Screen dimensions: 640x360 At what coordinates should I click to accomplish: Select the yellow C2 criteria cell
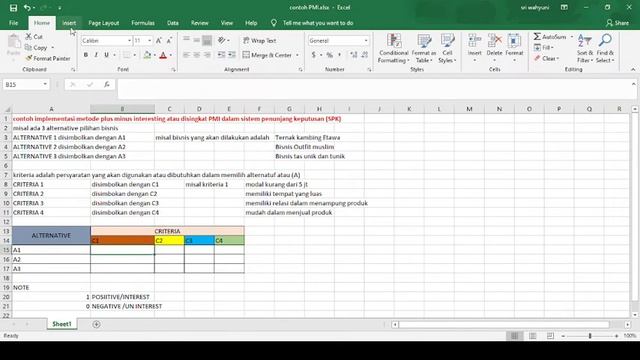point(169,240)
